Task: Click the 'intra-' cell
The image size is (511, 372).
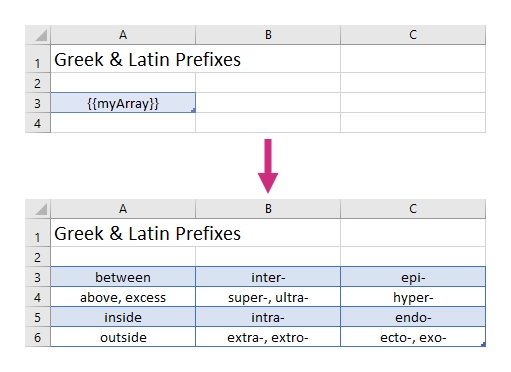Action: click(268, 317)
